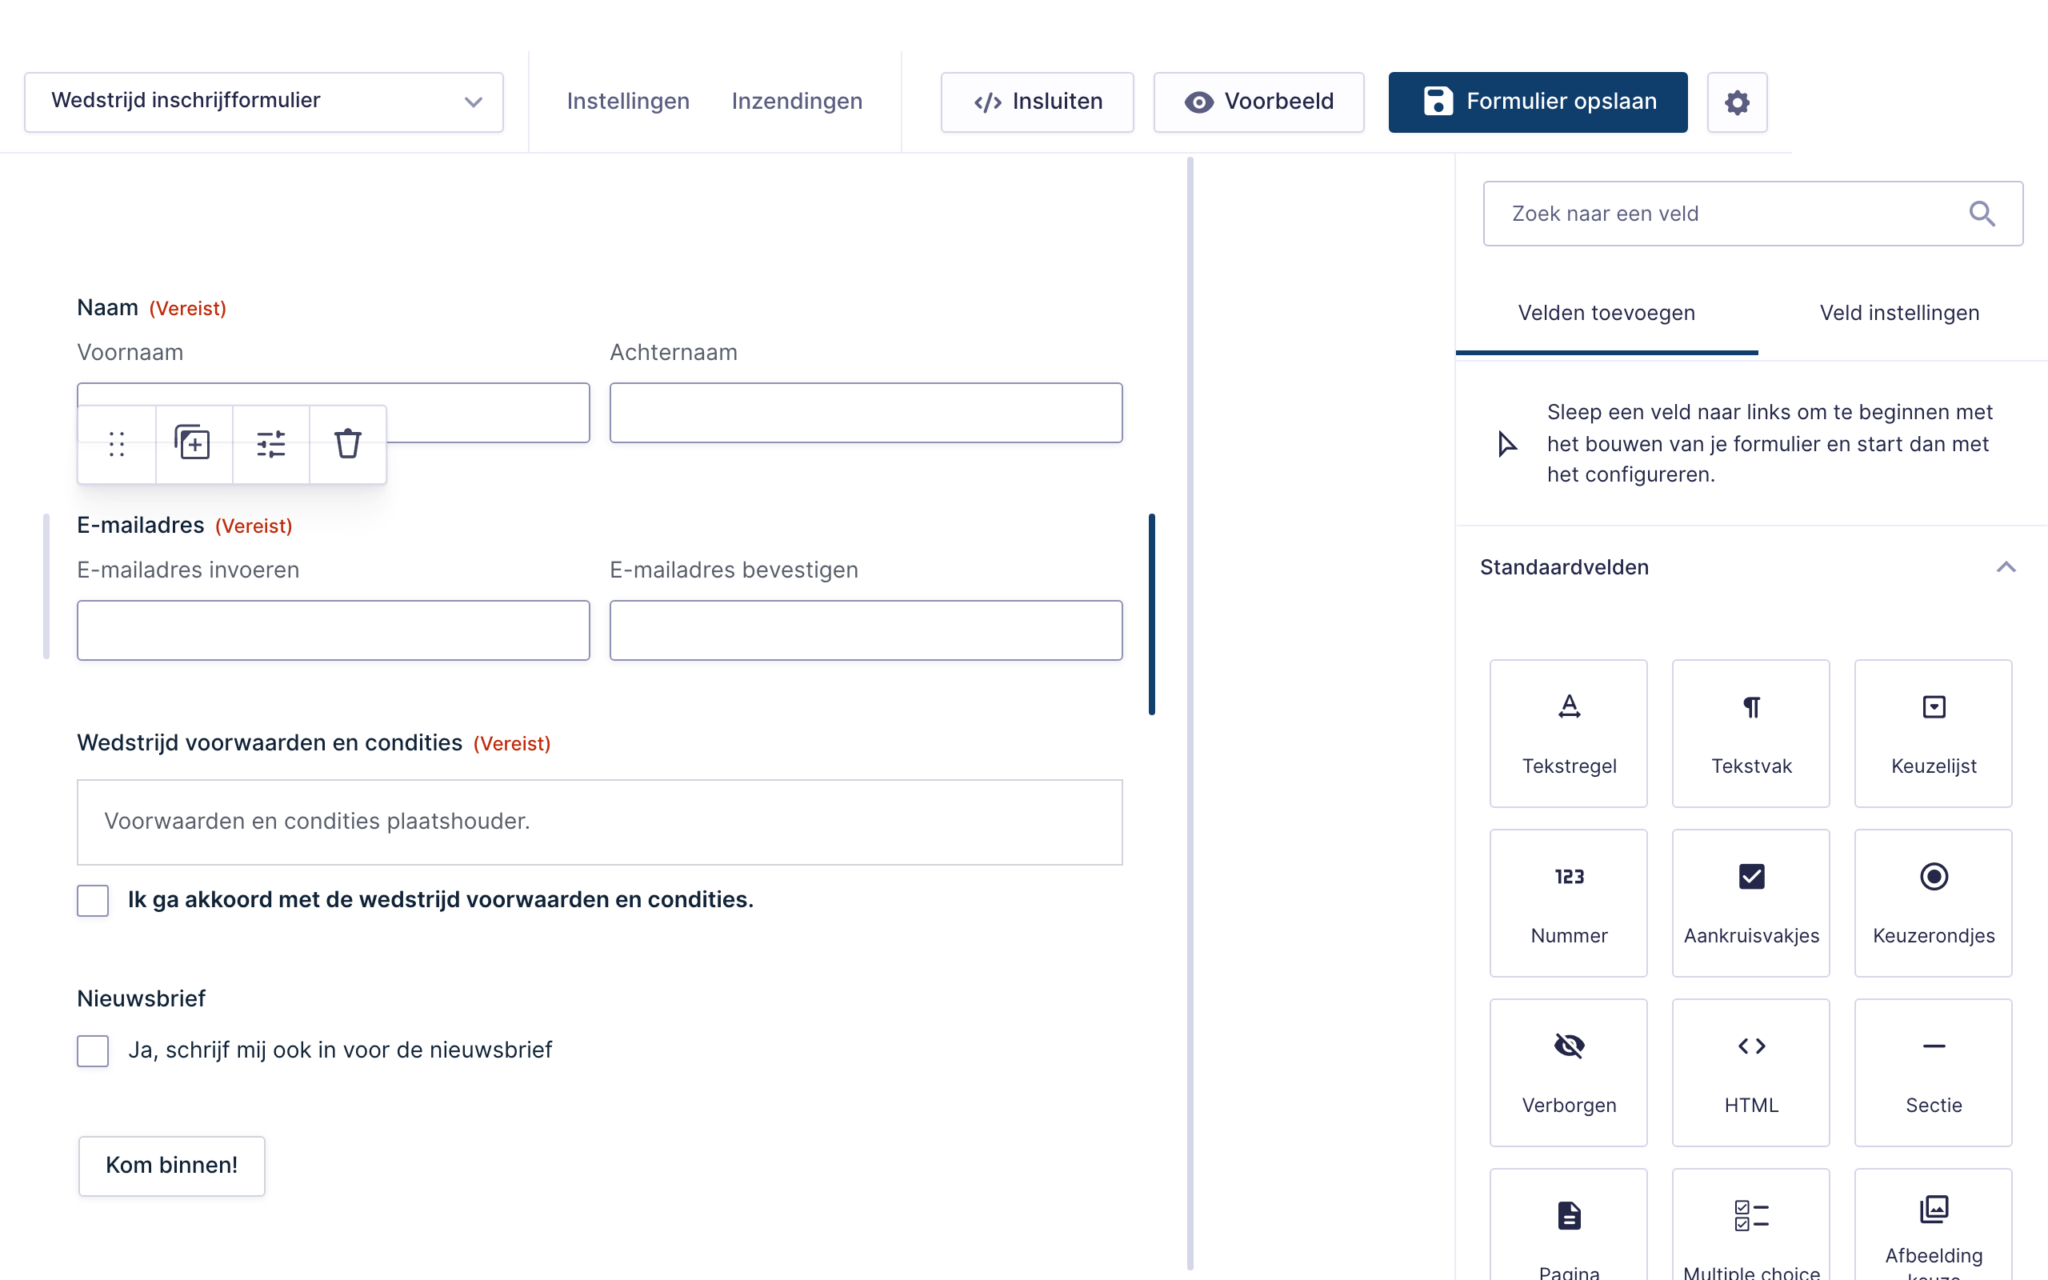Click the Voorbeeld preview button

tap(1259, 102)
